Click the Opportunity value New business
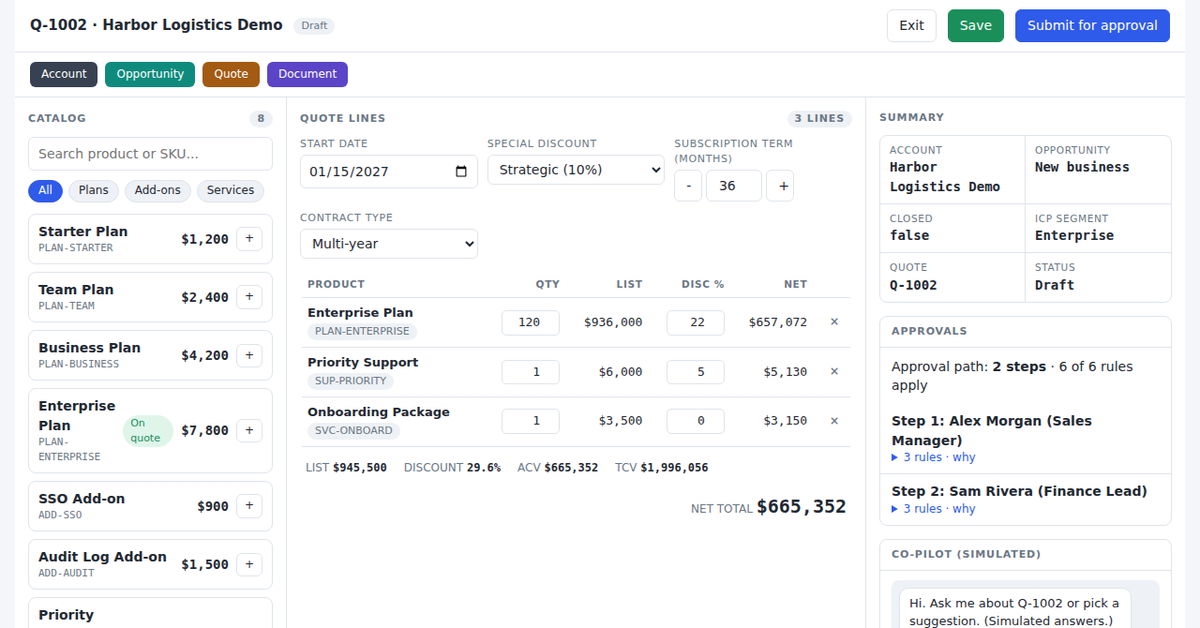The height and width of the screenshot is (628, 1200). [x=1082, y=168]
